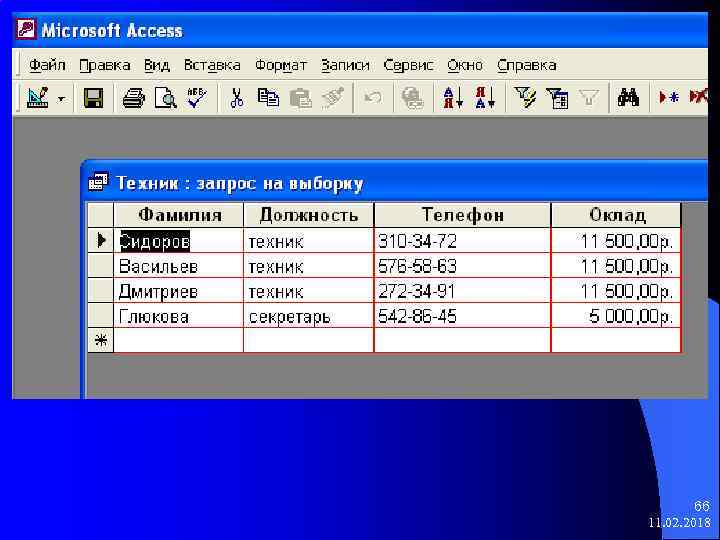
Task: Click the Filter by Form icon
Action: 557,98
